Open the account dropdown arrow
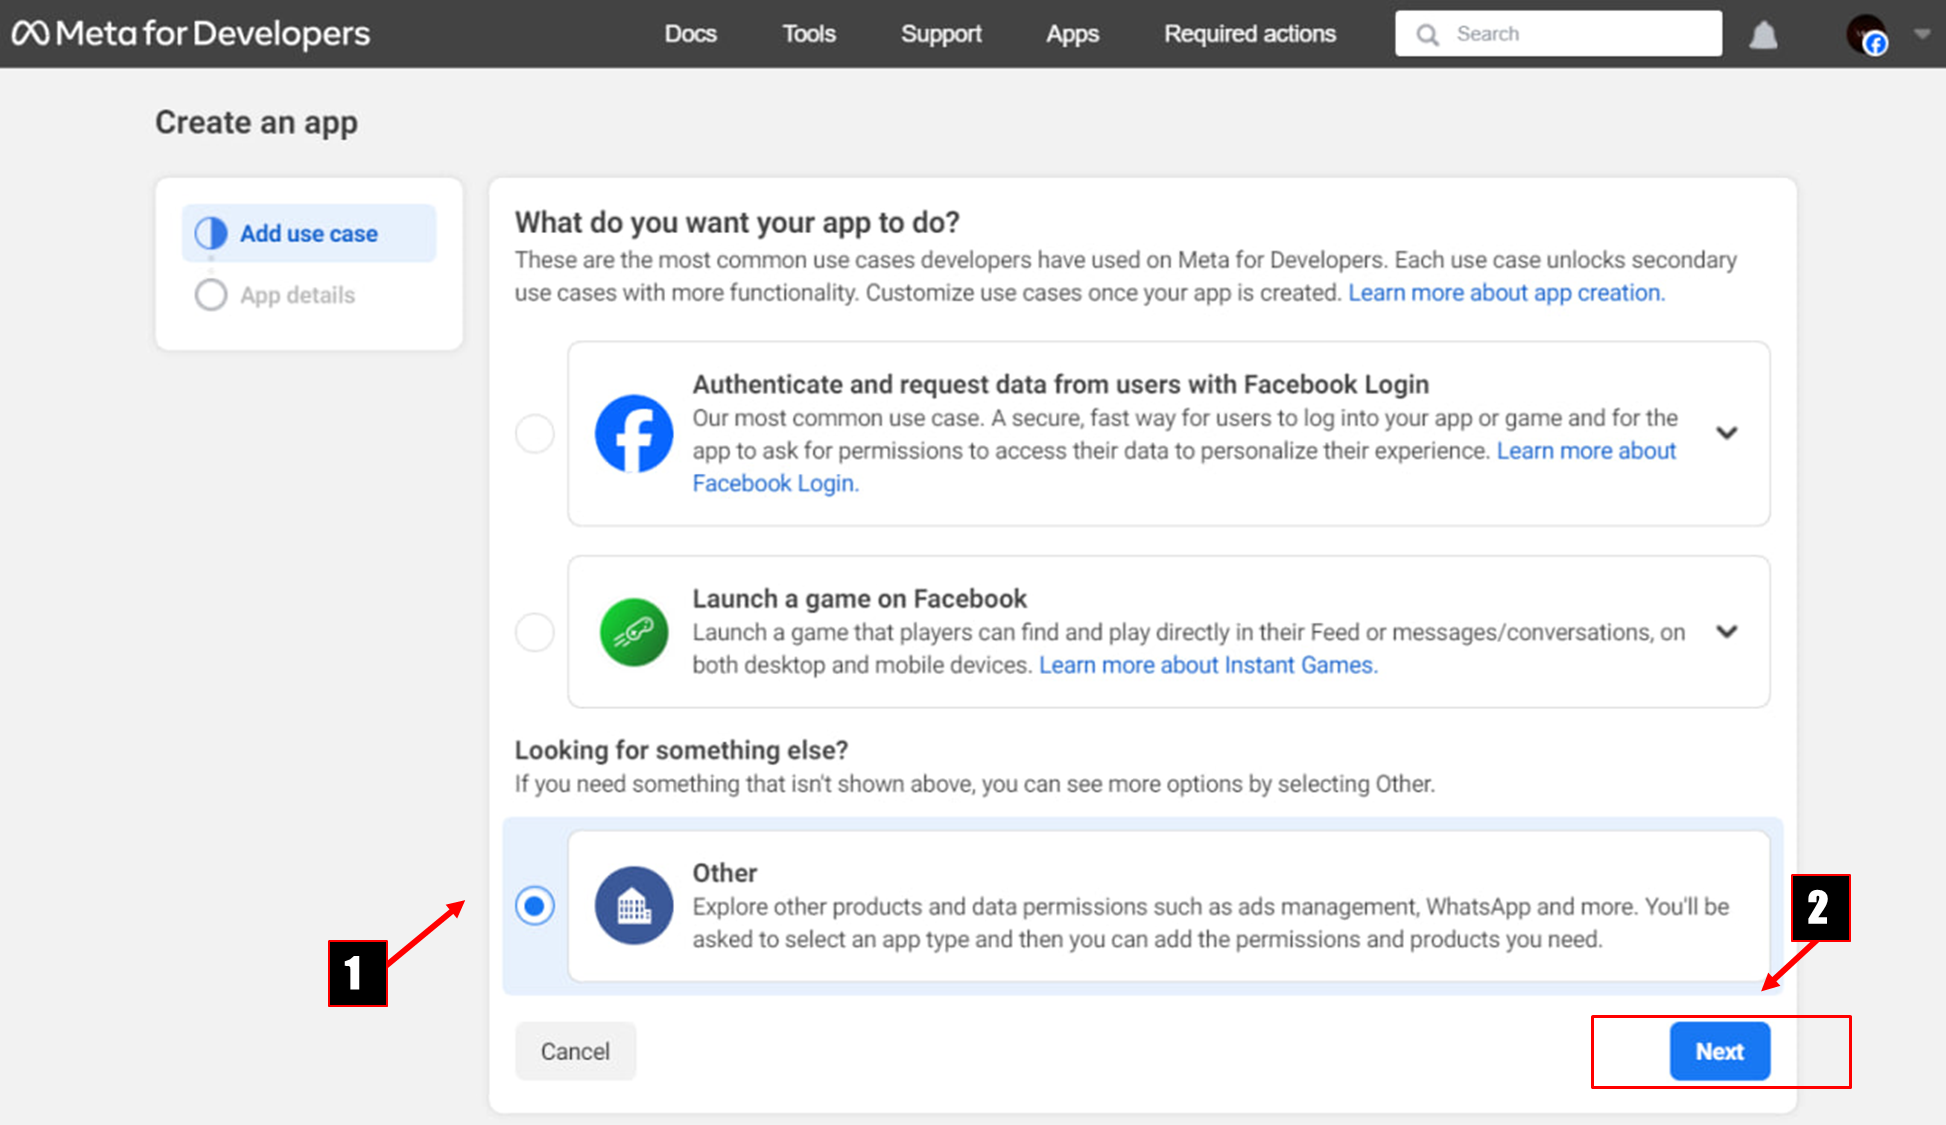1946x1125 pixels. click(1921, 34)
